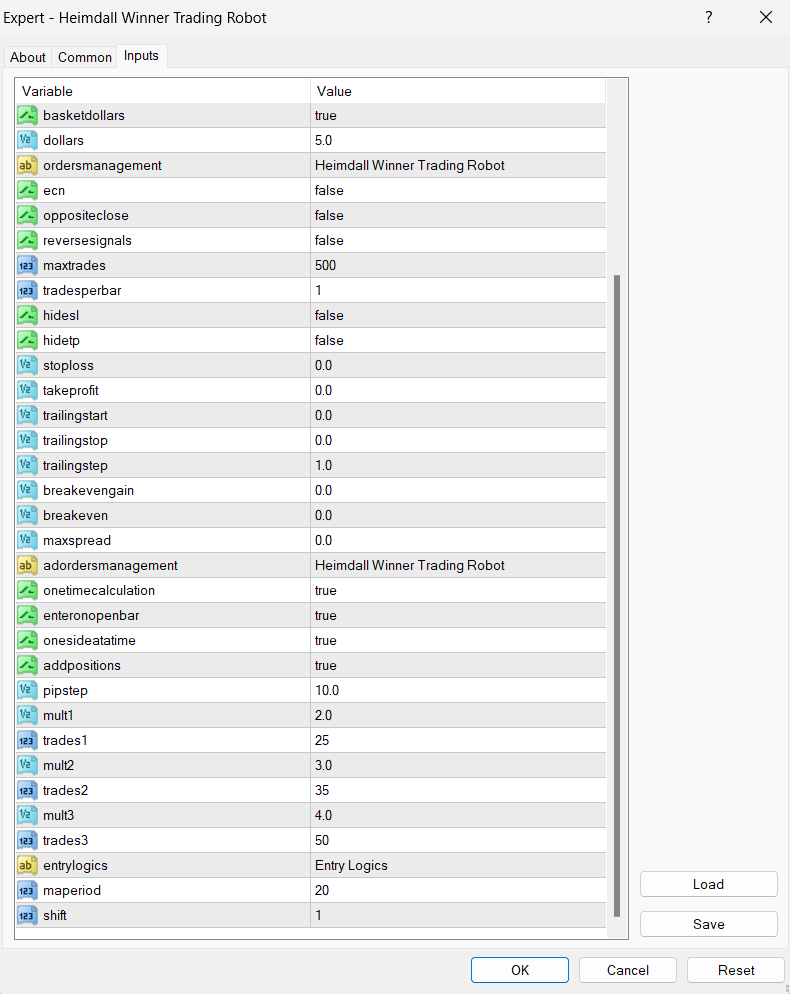Reset inputs with the Reset button
The width and height of the screenshot is (790, 994).
pyautogui.click(x=736, y=970)
